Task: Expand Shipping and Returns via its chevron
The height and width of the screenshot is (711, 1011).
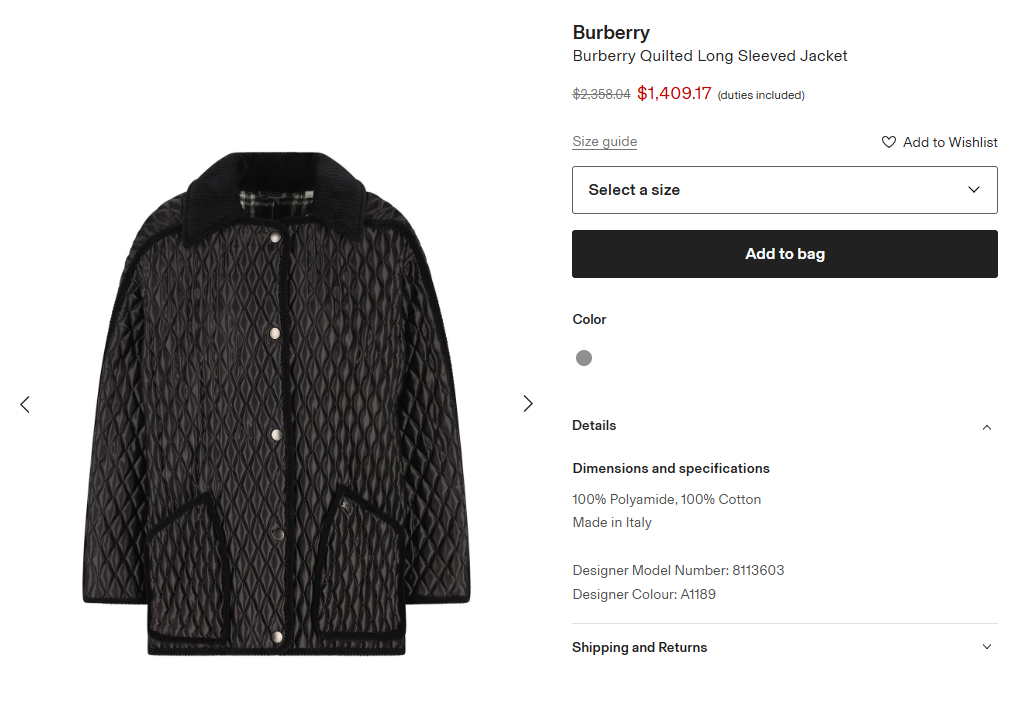Action: [x=987, y=647]
